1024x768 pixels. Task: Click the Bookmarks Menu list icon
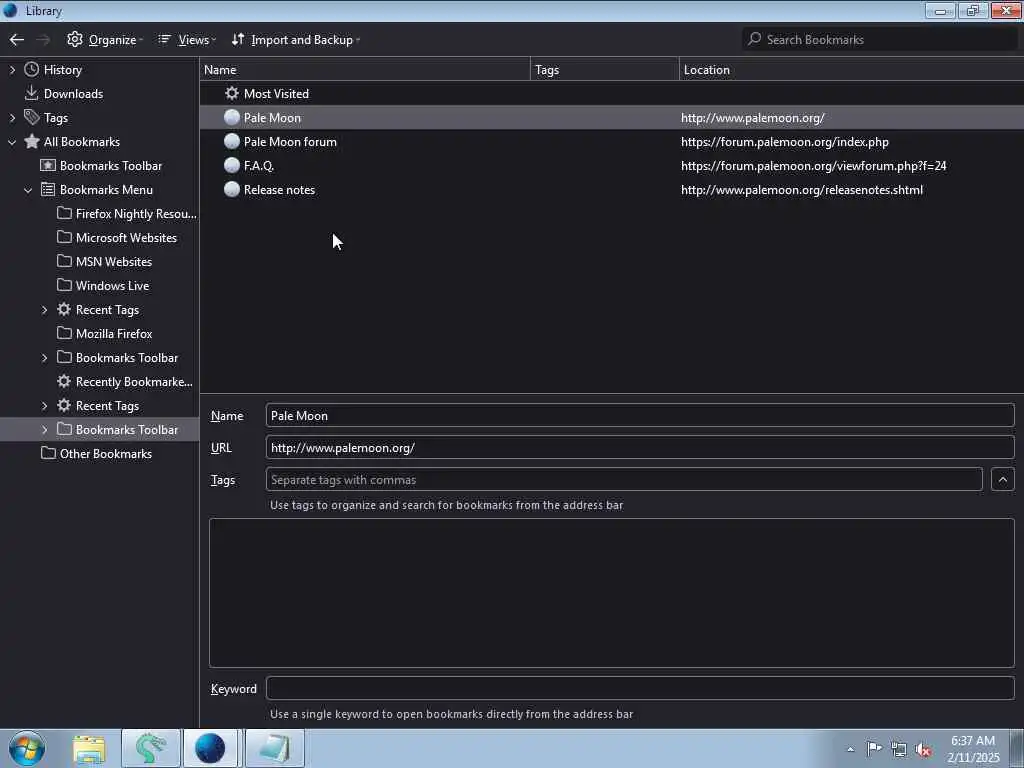coord(48,189)
